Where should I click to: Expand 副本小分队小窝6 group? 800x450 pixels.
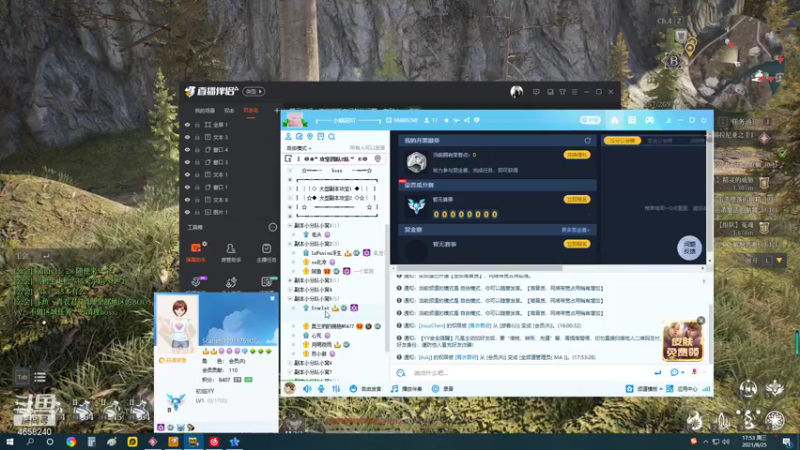click(290, 363)
